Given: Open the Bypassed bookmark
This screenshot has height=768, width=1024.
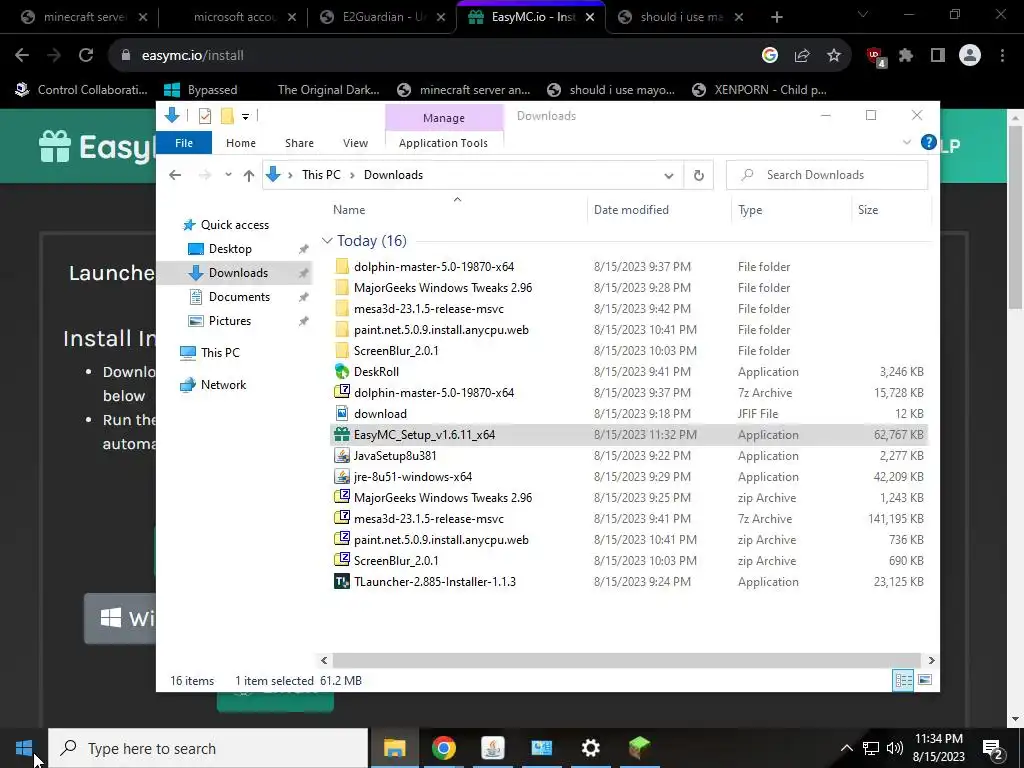Looking at the screenshot, I should pos(200,90).
